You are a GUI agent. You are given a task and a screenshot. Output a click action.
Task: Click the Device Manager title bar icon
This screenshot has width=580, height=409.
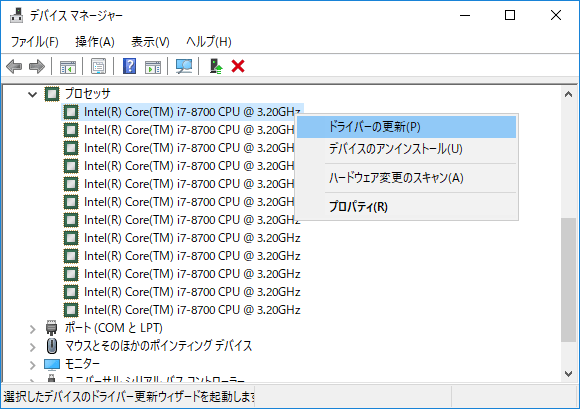click(x=16, y=15)
